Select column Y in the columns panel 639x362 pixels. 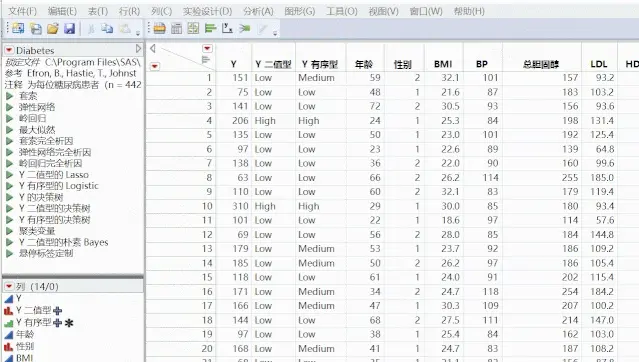click(x=18, y=298)
